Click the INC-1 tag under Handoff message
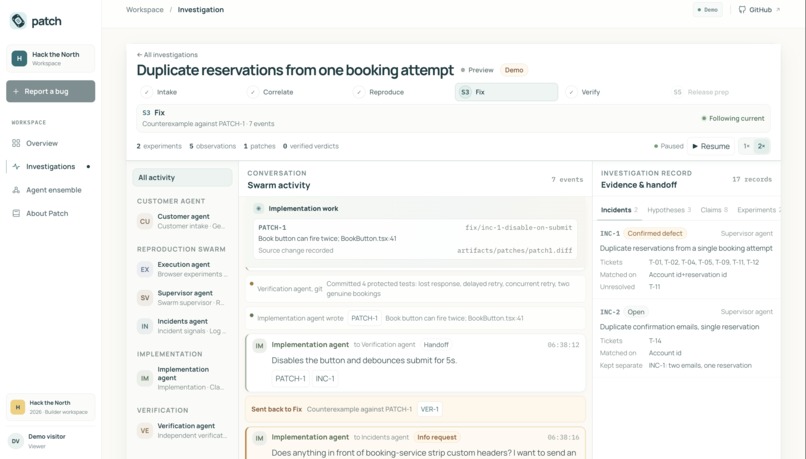This screenshot has width=806, height=459. [x=325, y=378]
